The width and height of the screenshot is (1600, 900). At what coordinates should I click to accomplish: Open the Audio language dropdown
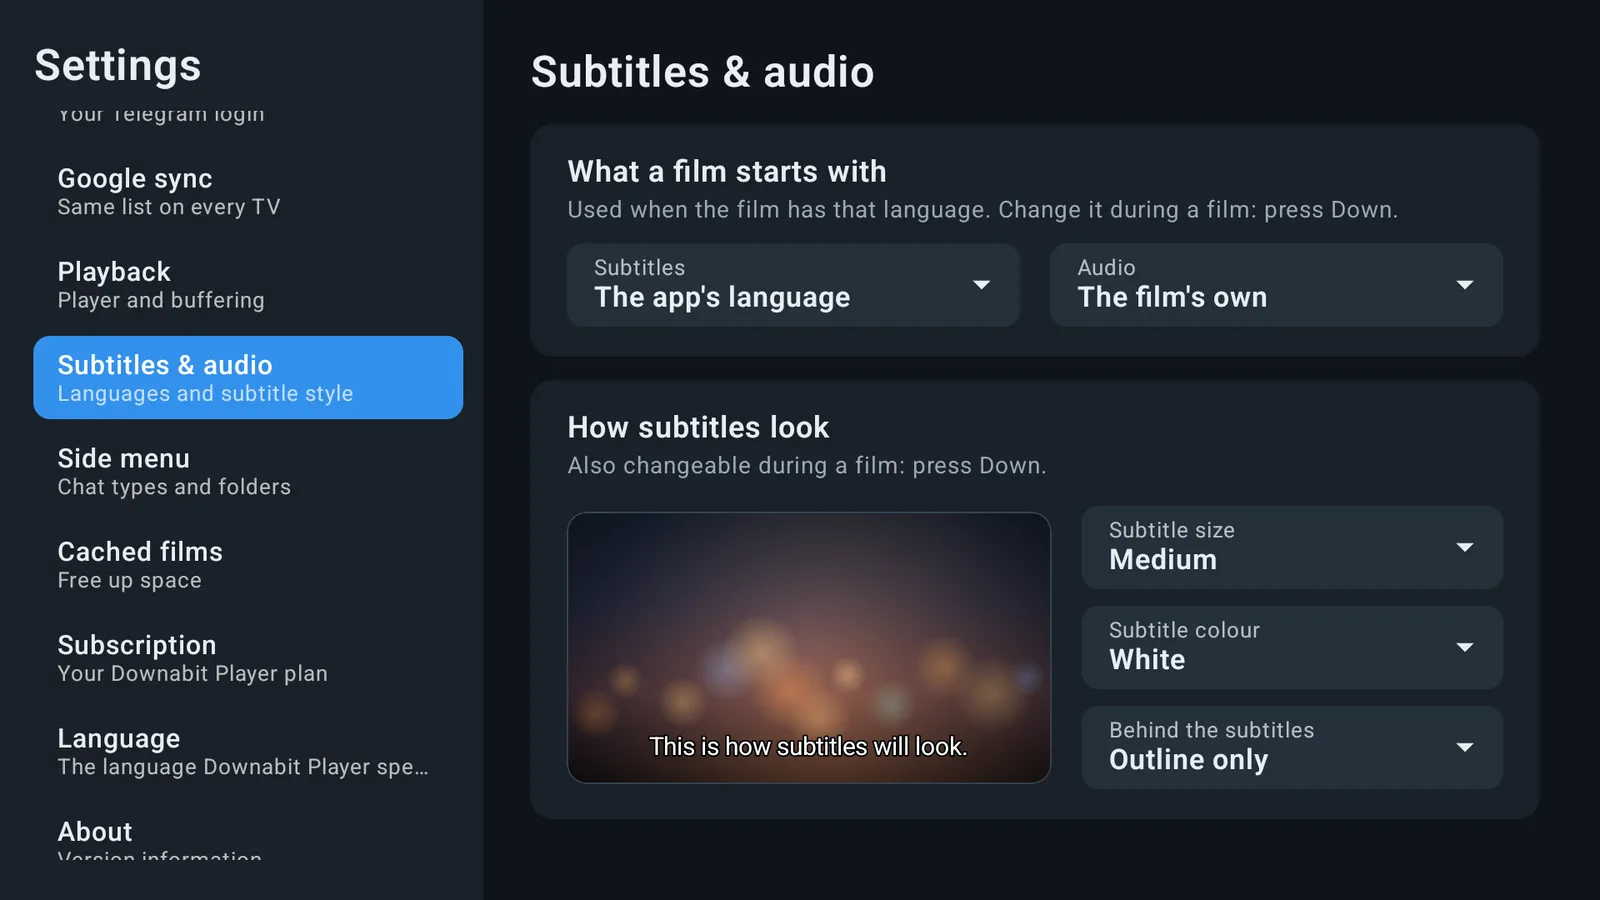[1276, 285]
